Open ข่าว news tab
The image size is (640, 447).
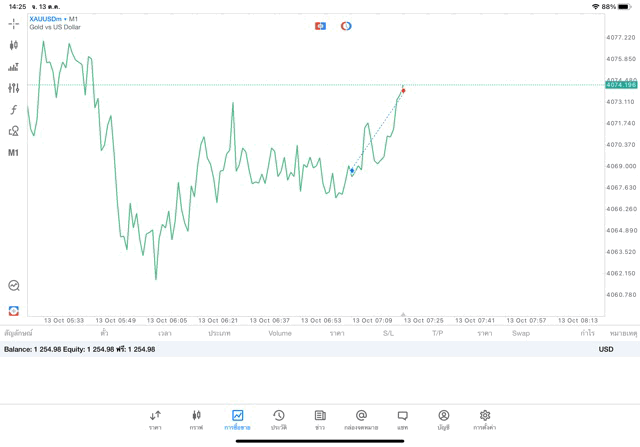click(x=320, y=419)
